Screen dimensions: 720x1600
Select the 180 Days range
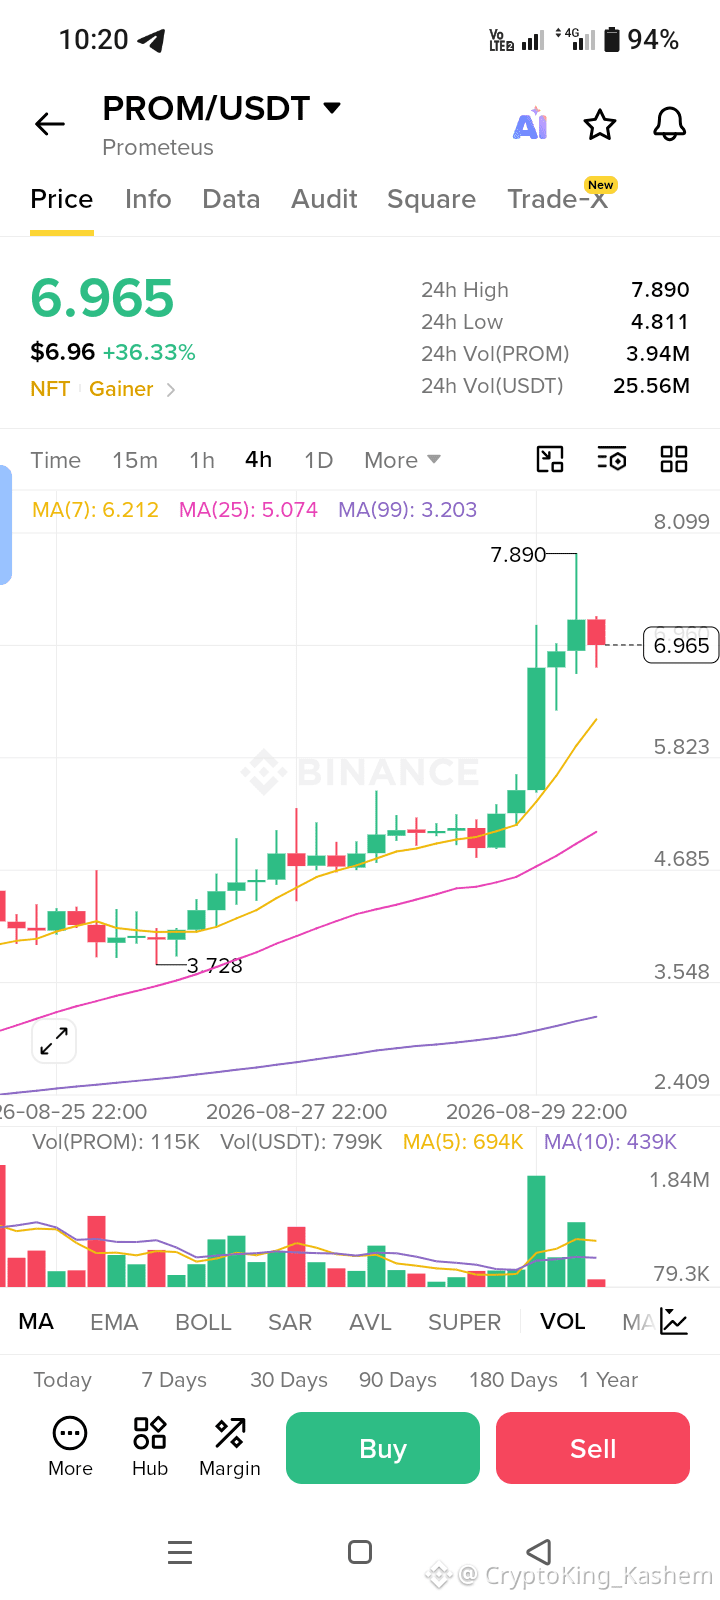pyautogui.click(x=513, y=1380)
